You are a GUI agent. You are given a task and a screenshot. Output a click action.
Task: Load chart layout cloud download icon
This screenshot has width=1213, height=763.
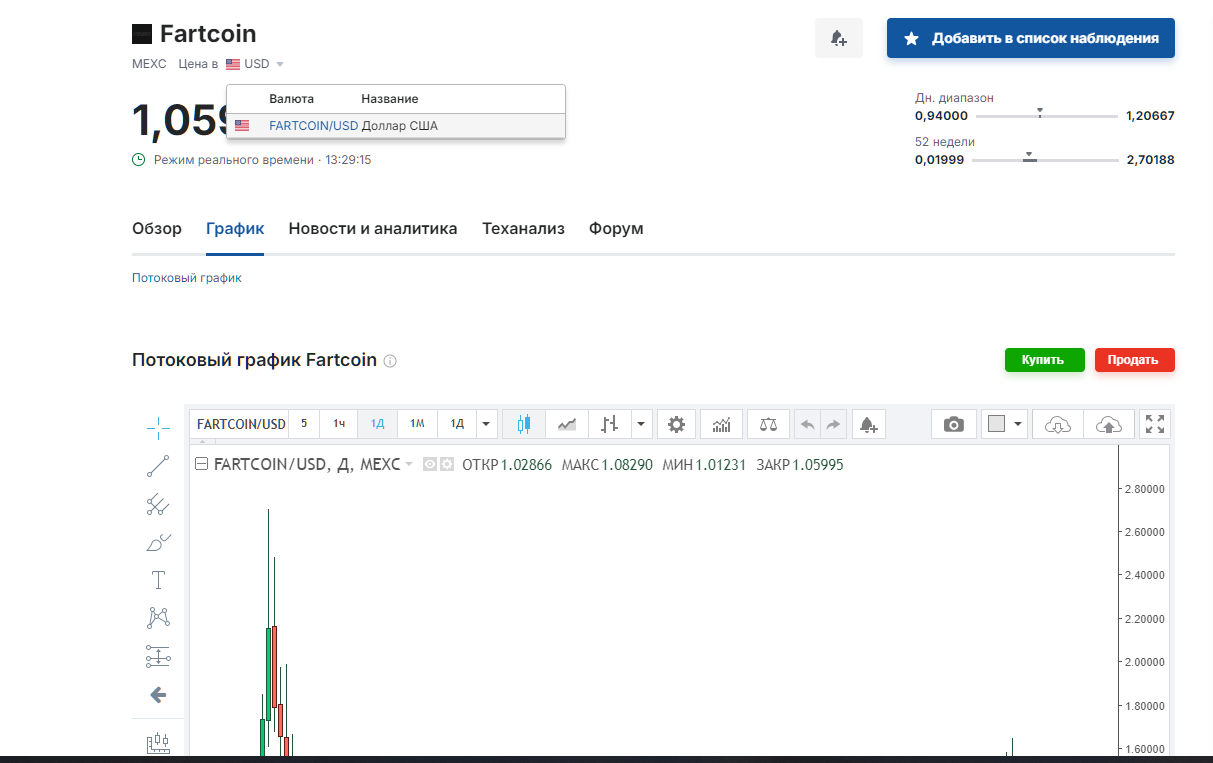point(1058,424)
